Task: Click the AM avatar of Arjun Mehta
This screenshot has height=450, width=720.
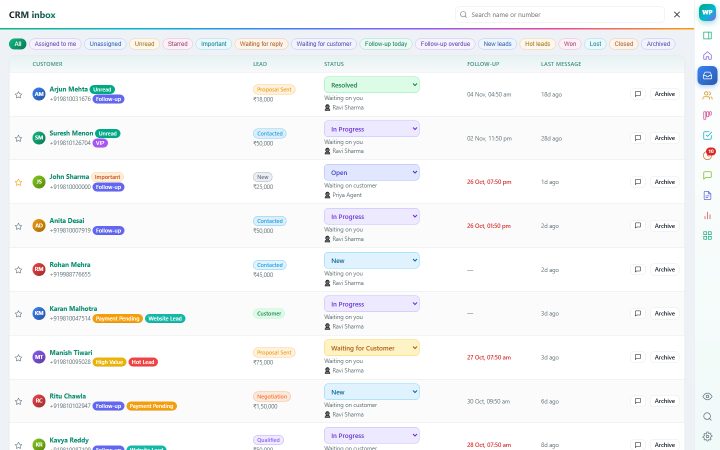Action: (39, 94)
